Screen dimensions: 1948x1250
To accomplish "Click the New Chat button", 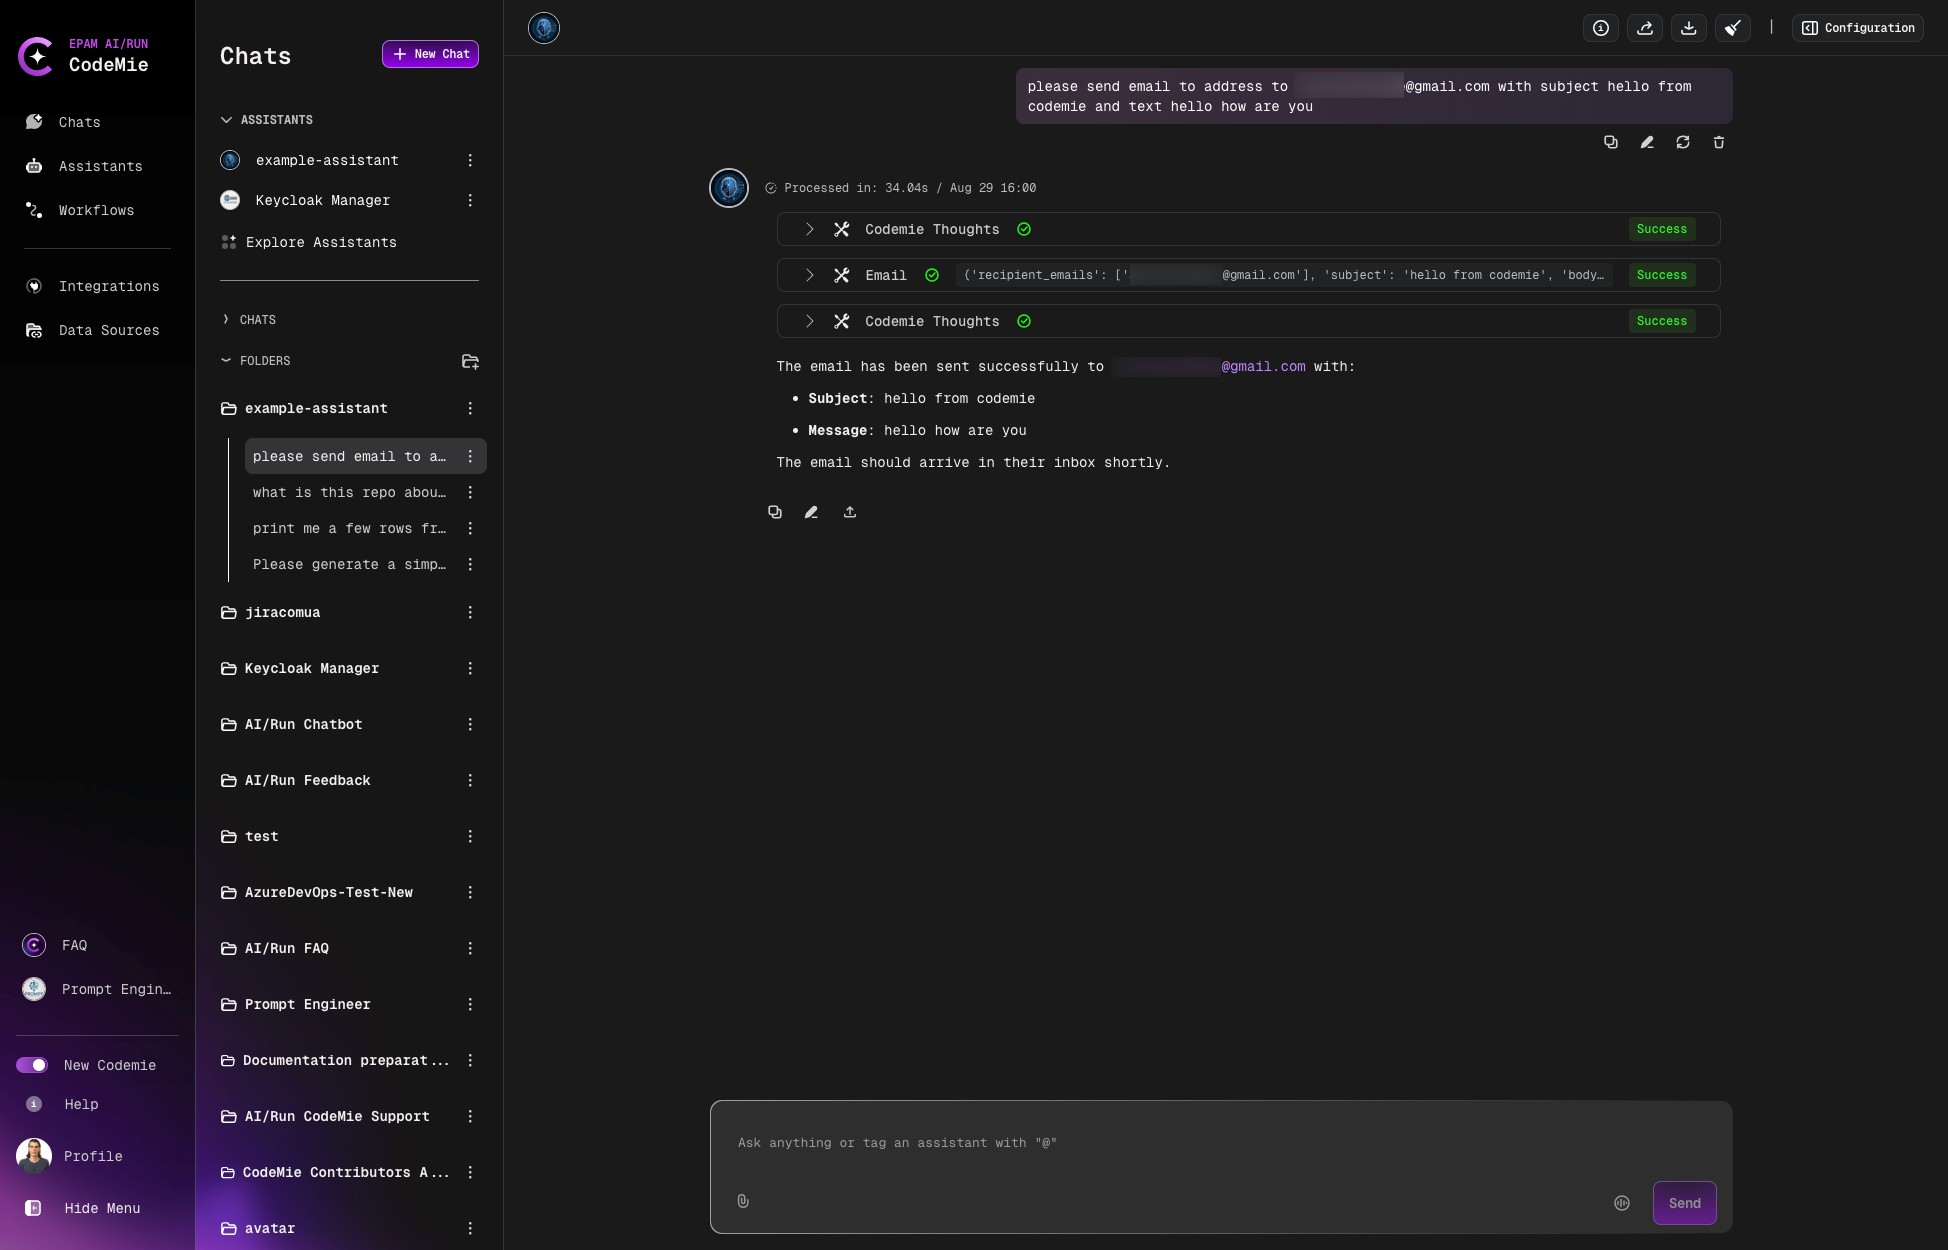I will (430, 54).
